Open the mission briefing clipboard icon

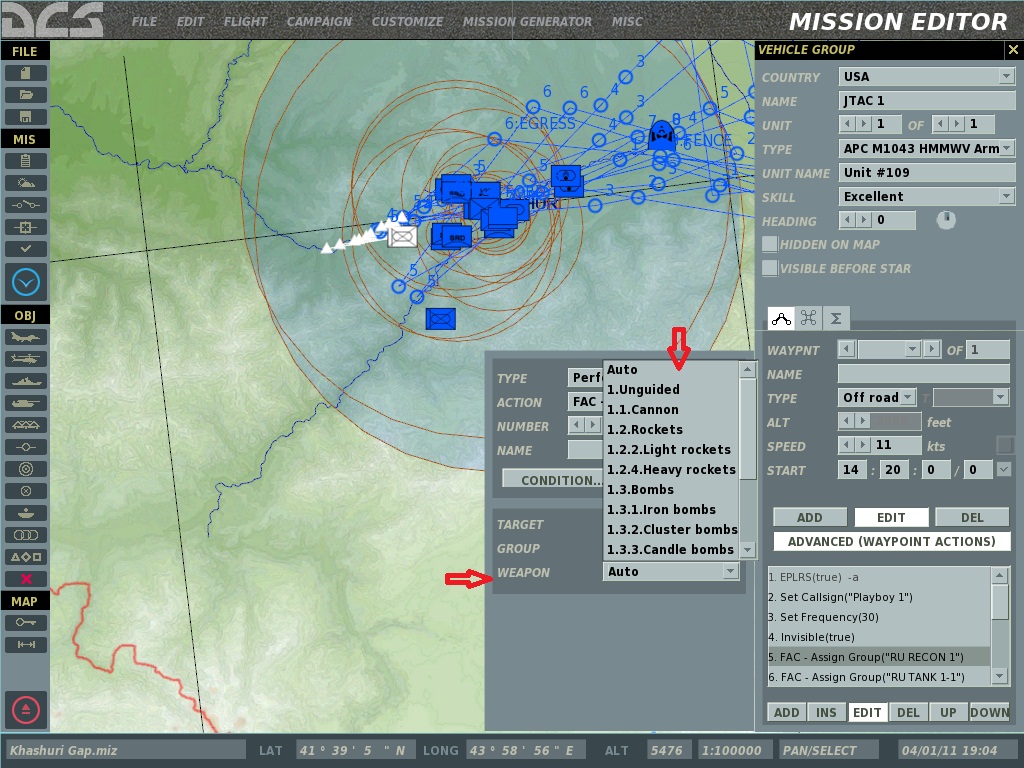click(x=25, y=161)
